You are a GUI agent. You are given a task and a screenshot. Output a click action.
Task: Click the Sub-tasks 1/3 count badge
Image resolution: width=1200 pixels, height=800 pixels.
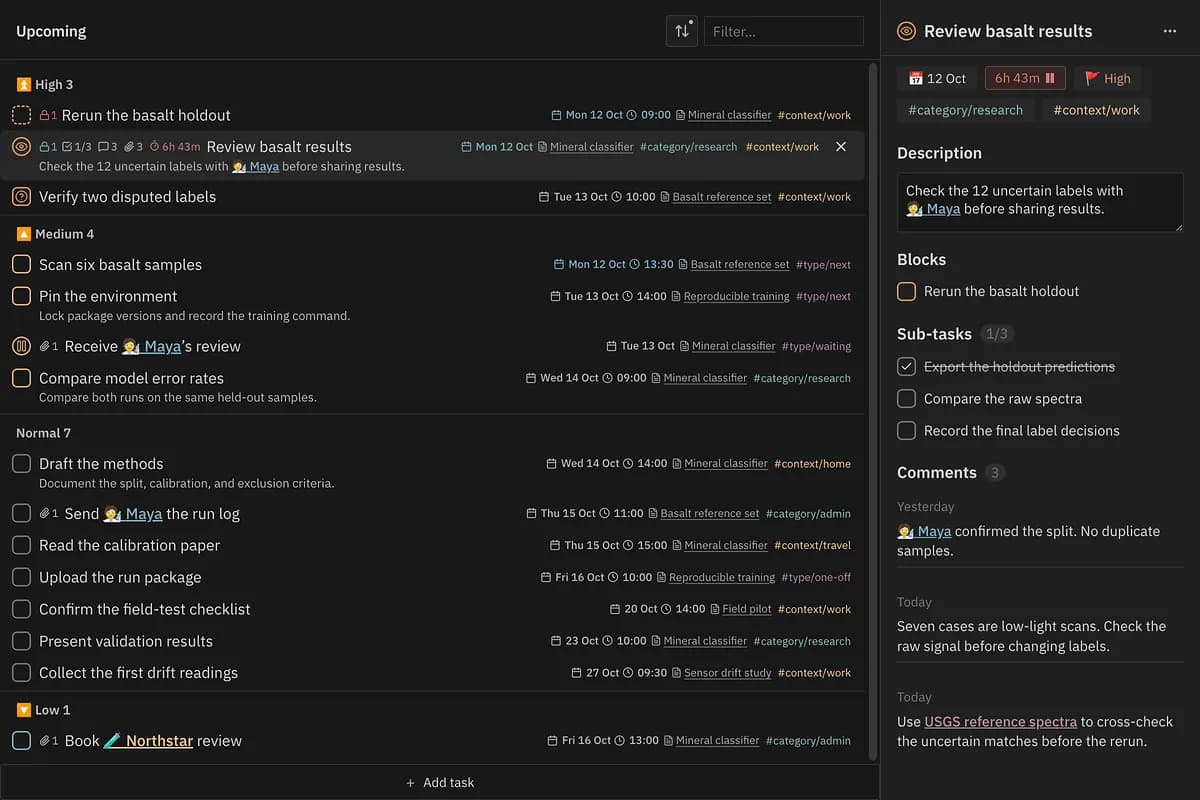[997, 334]
